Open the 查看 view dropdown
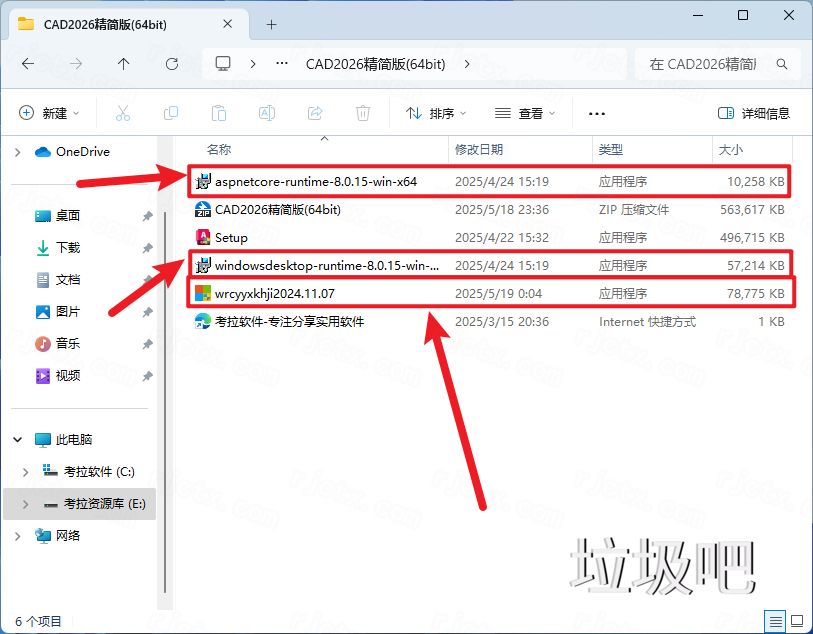This screenshot has width=813, height=634. [524, 113]
